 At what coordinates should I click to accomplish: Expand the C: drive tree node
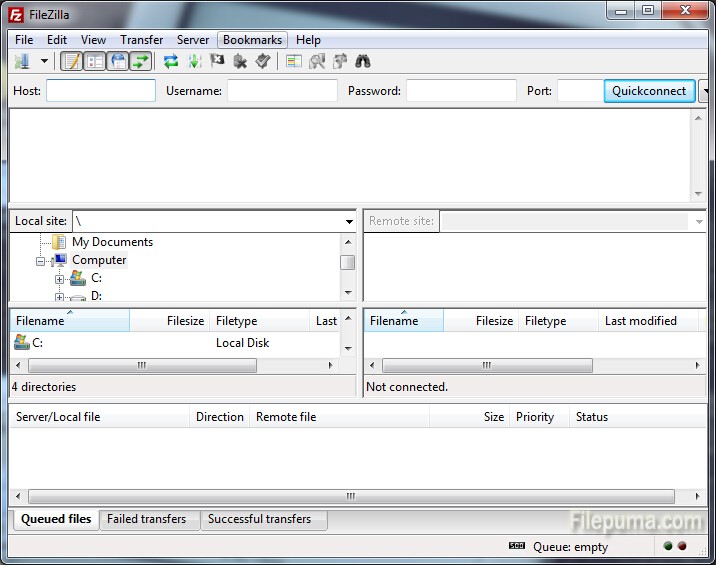pyautogui.click(x=59, y=279)
